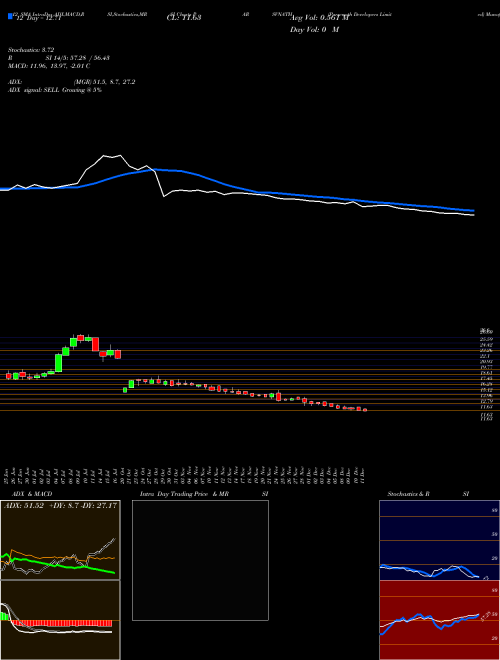
Task: Select the '12 Day = 12.71' SMA legend text
Action: (38, 18)
